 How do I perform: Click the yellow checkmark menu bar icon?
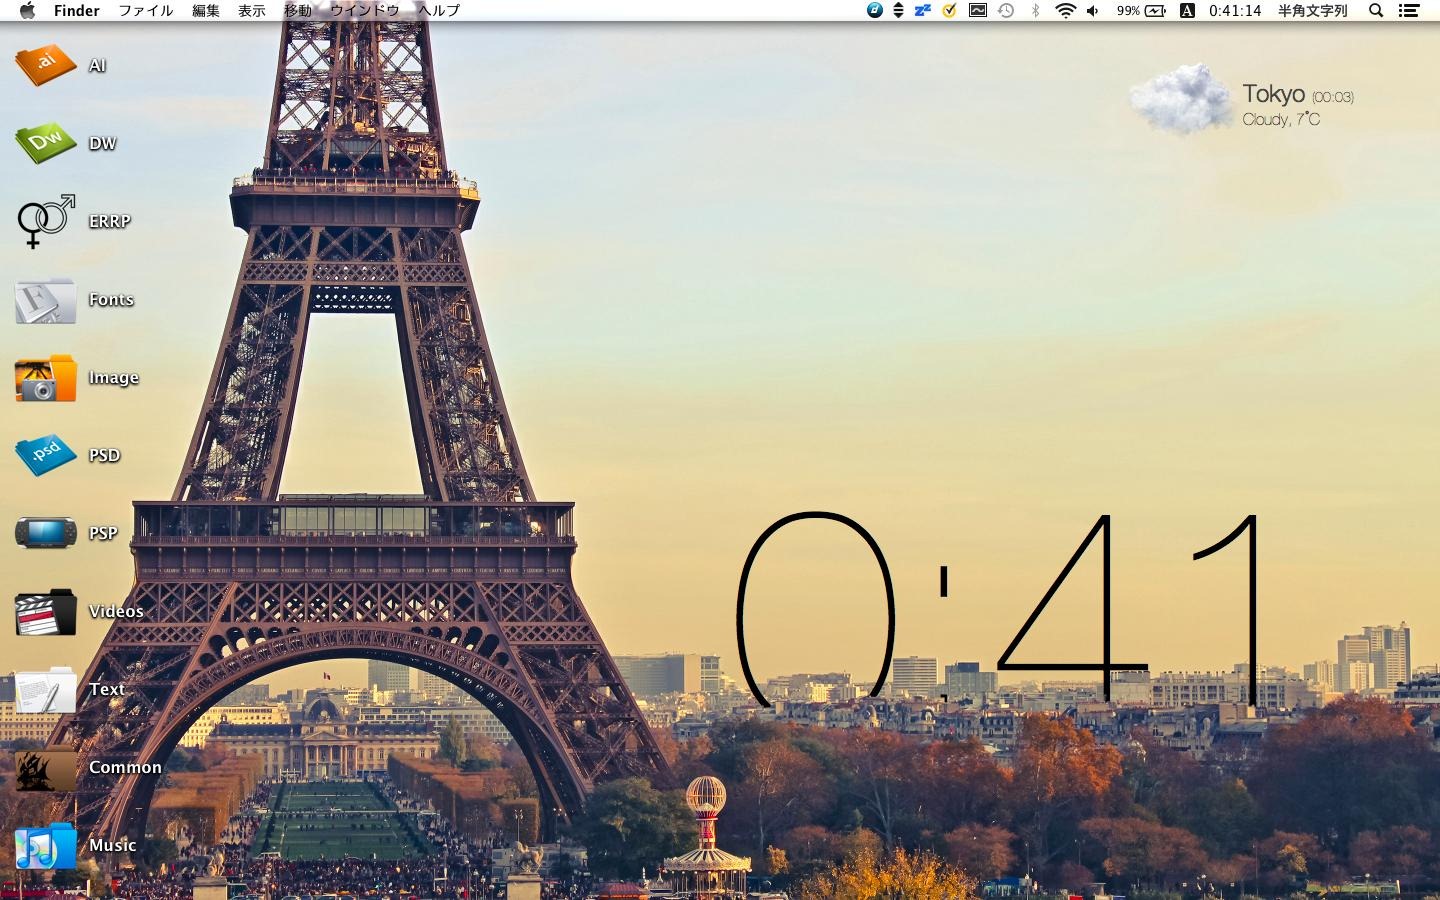coord(949,10)
